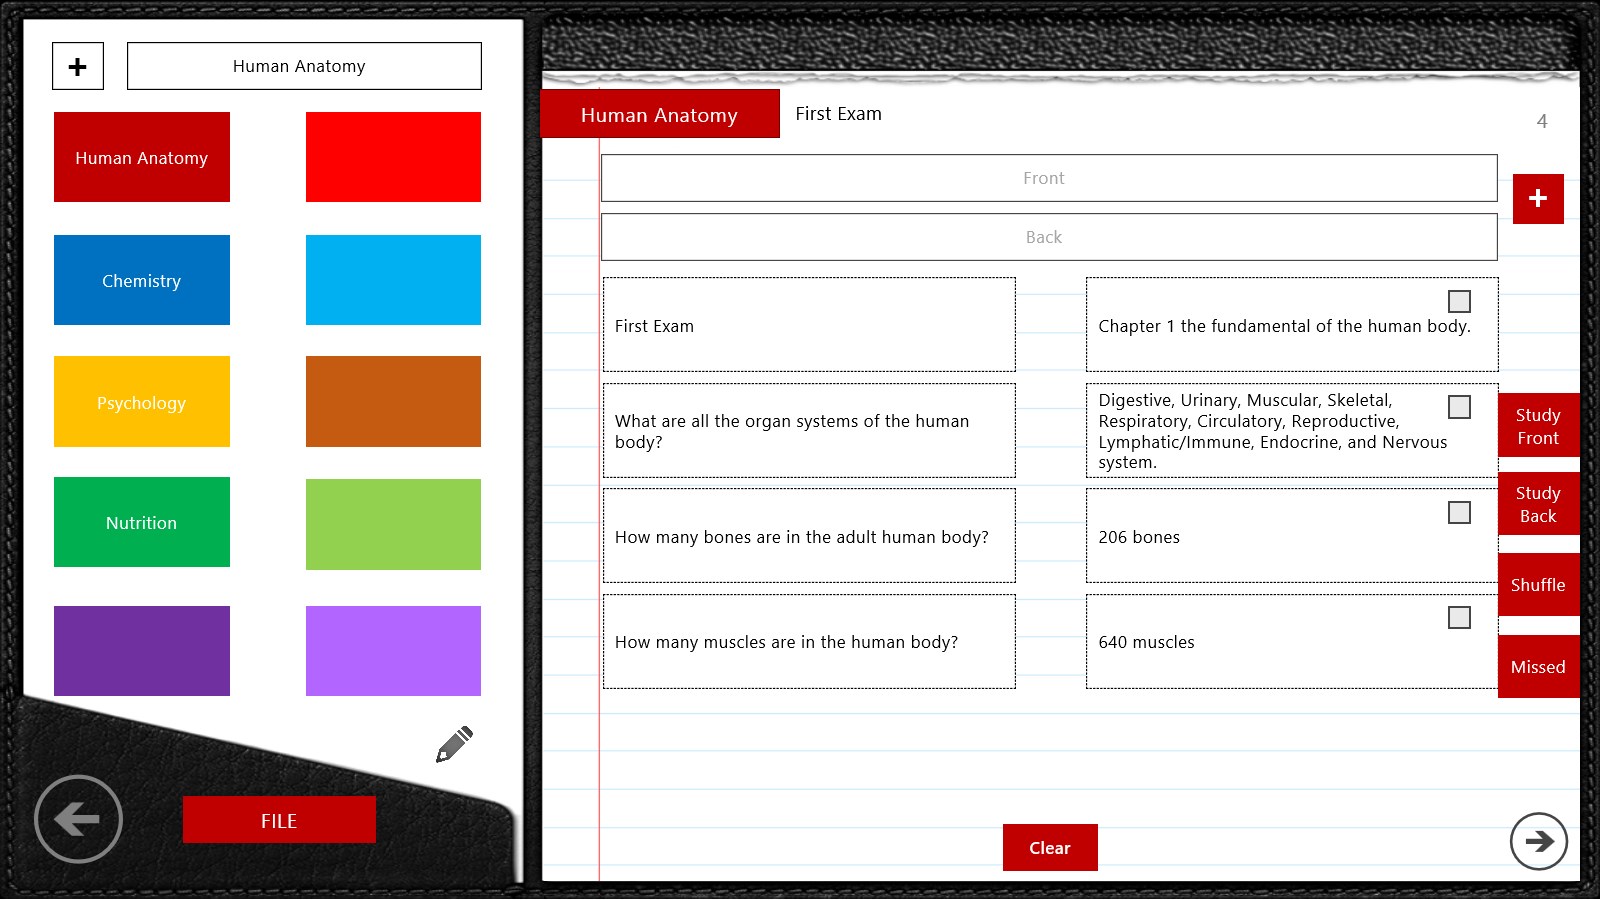This screenshot has height=900, width=1600.
Task: Choose the empty brown color tile
Action: point(393,402)
